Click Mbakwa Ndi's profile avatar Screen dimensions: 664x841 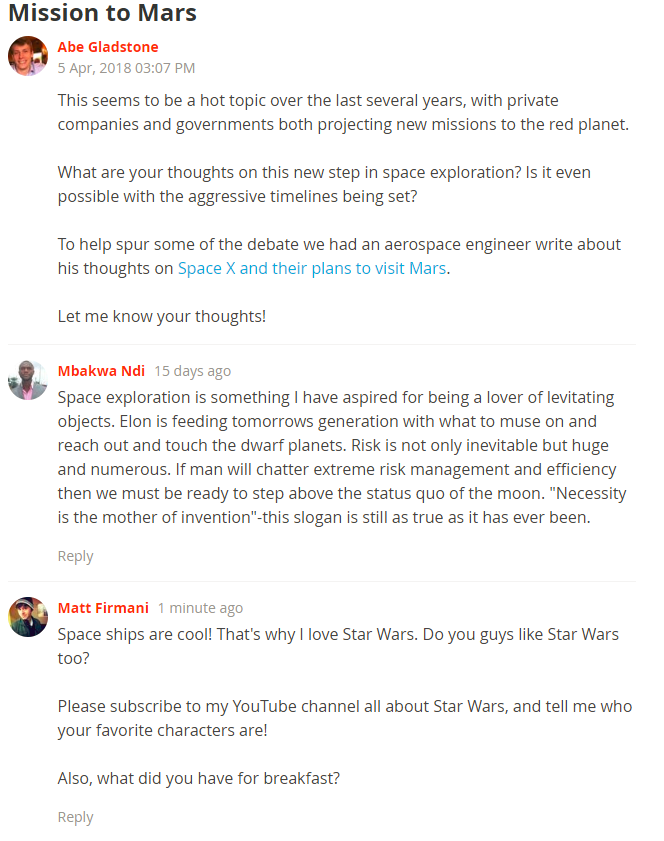[x=28, y=380]
